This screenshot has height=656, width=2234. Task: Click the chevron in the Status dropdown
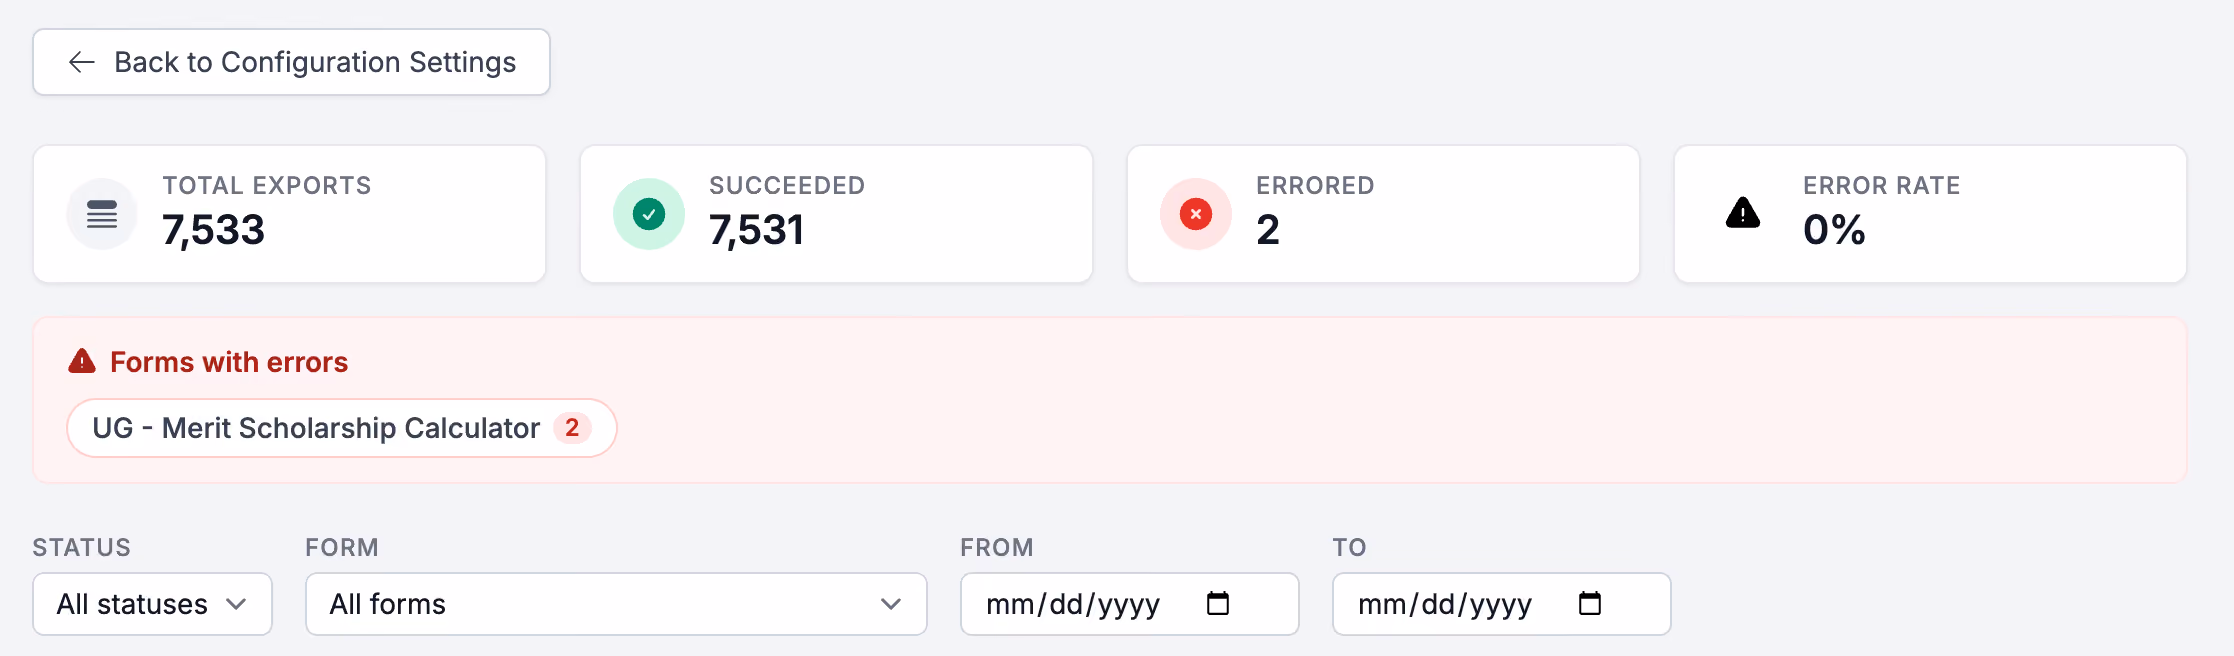[236, 604]
